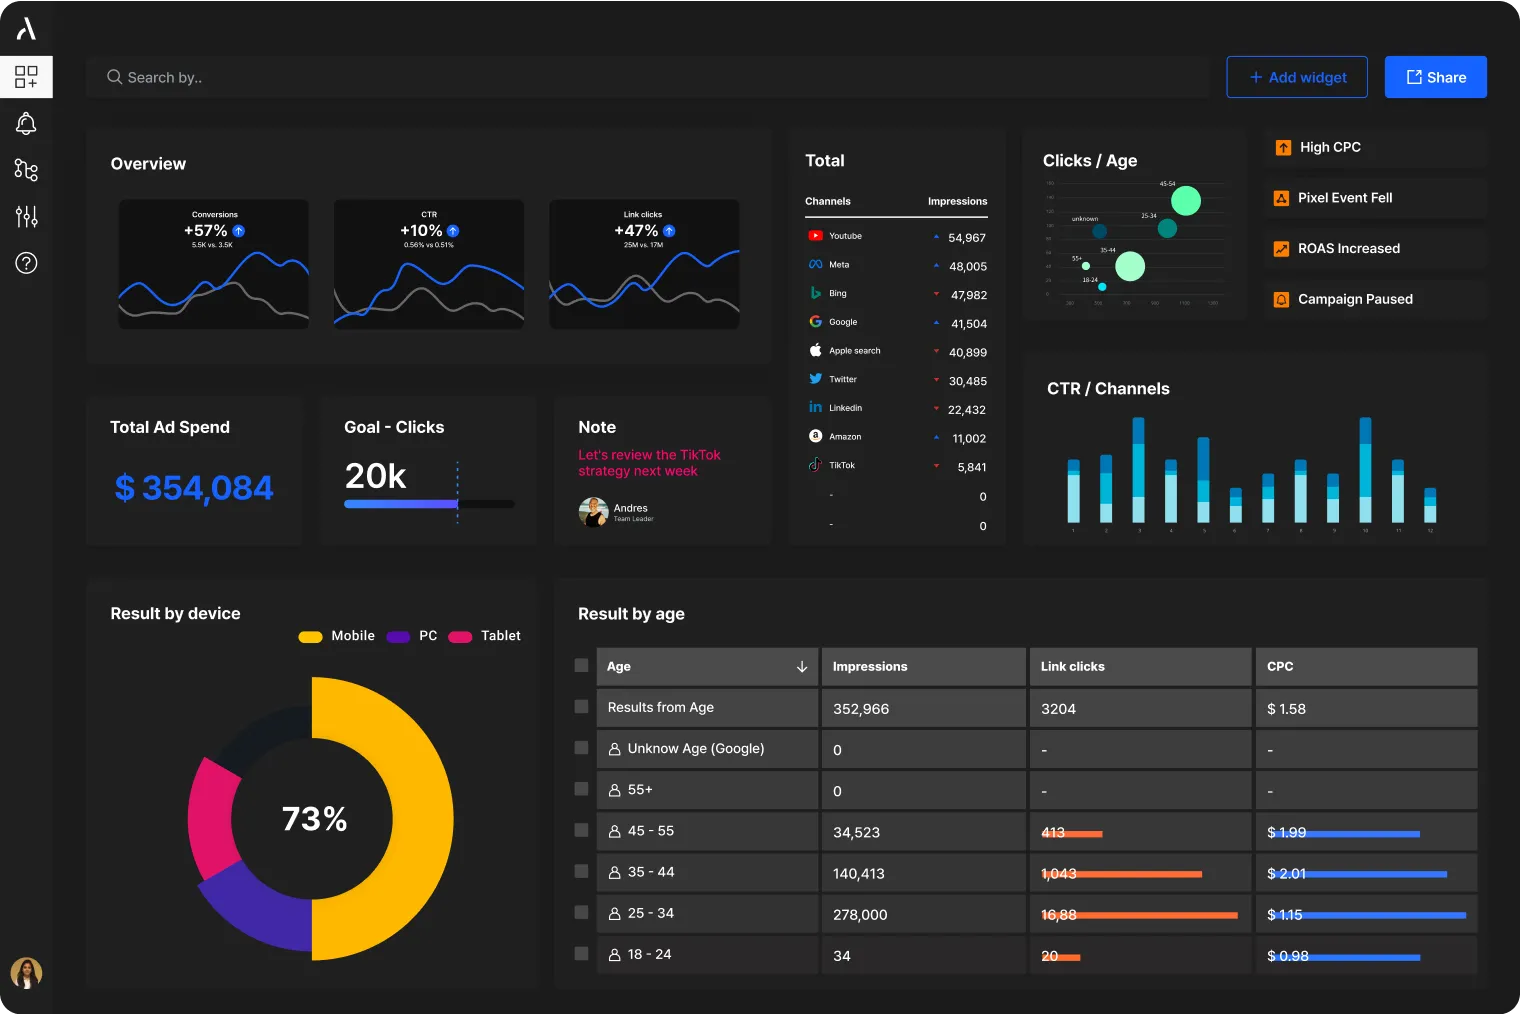Click the Goal - Clicks progress bar
The image size is (1520, 1014).
(429, 504)
